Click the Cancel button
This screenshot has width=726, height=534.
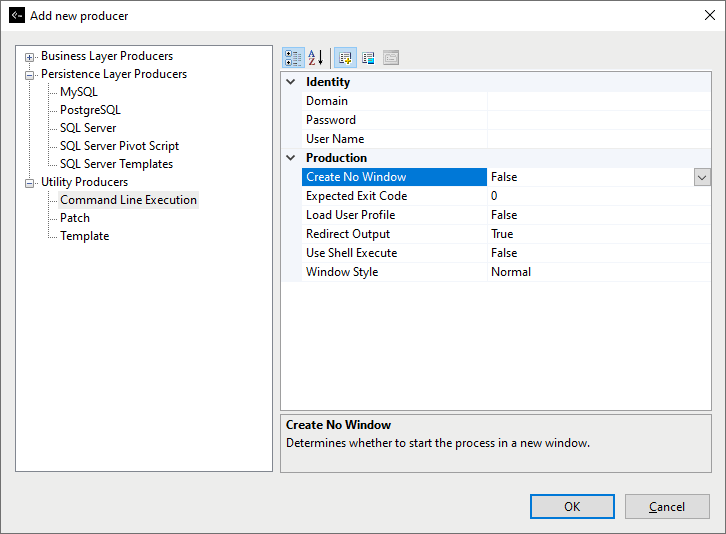tap(667, 507)
